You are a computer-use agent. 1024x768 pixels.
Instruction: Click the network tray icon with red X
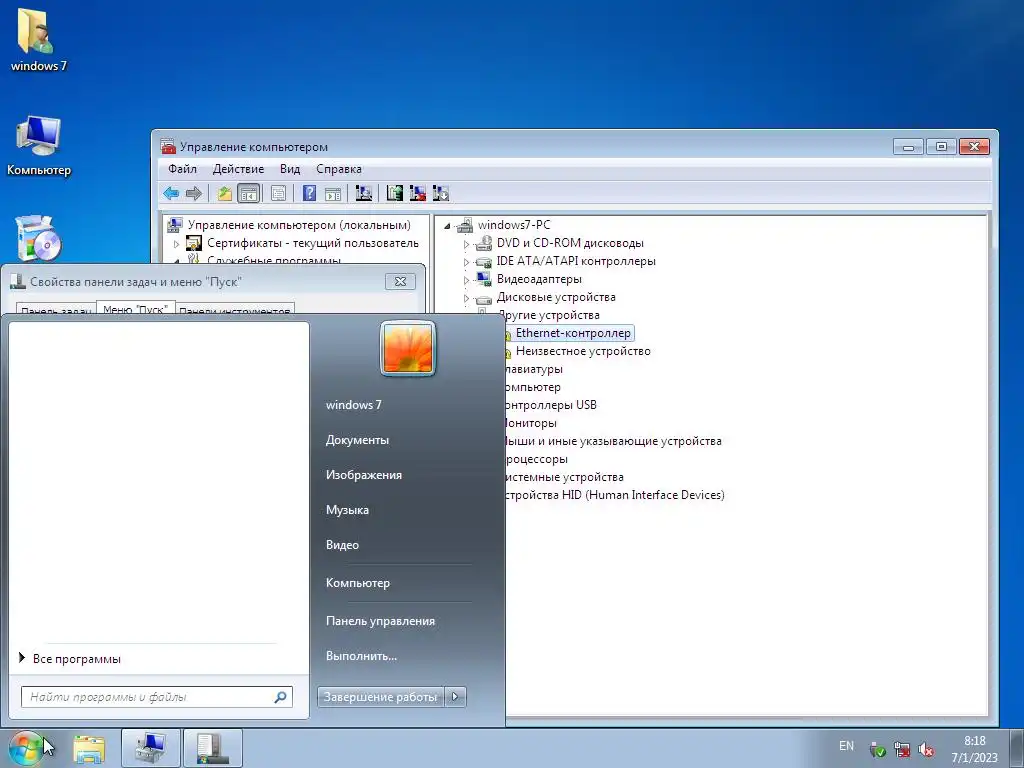click(903, 749)
